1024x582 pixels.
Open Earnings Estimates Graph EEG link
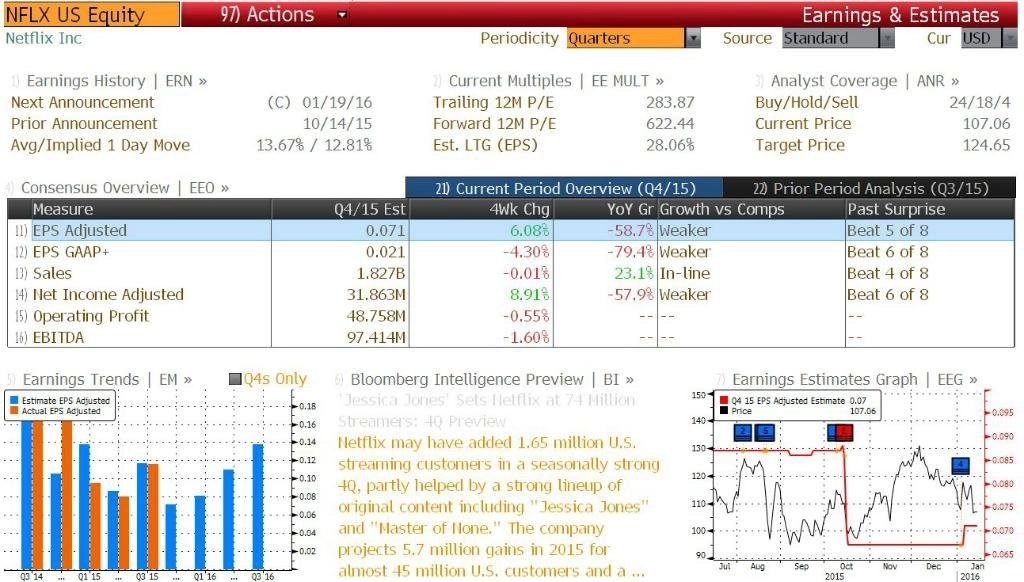tap(855, 380)
